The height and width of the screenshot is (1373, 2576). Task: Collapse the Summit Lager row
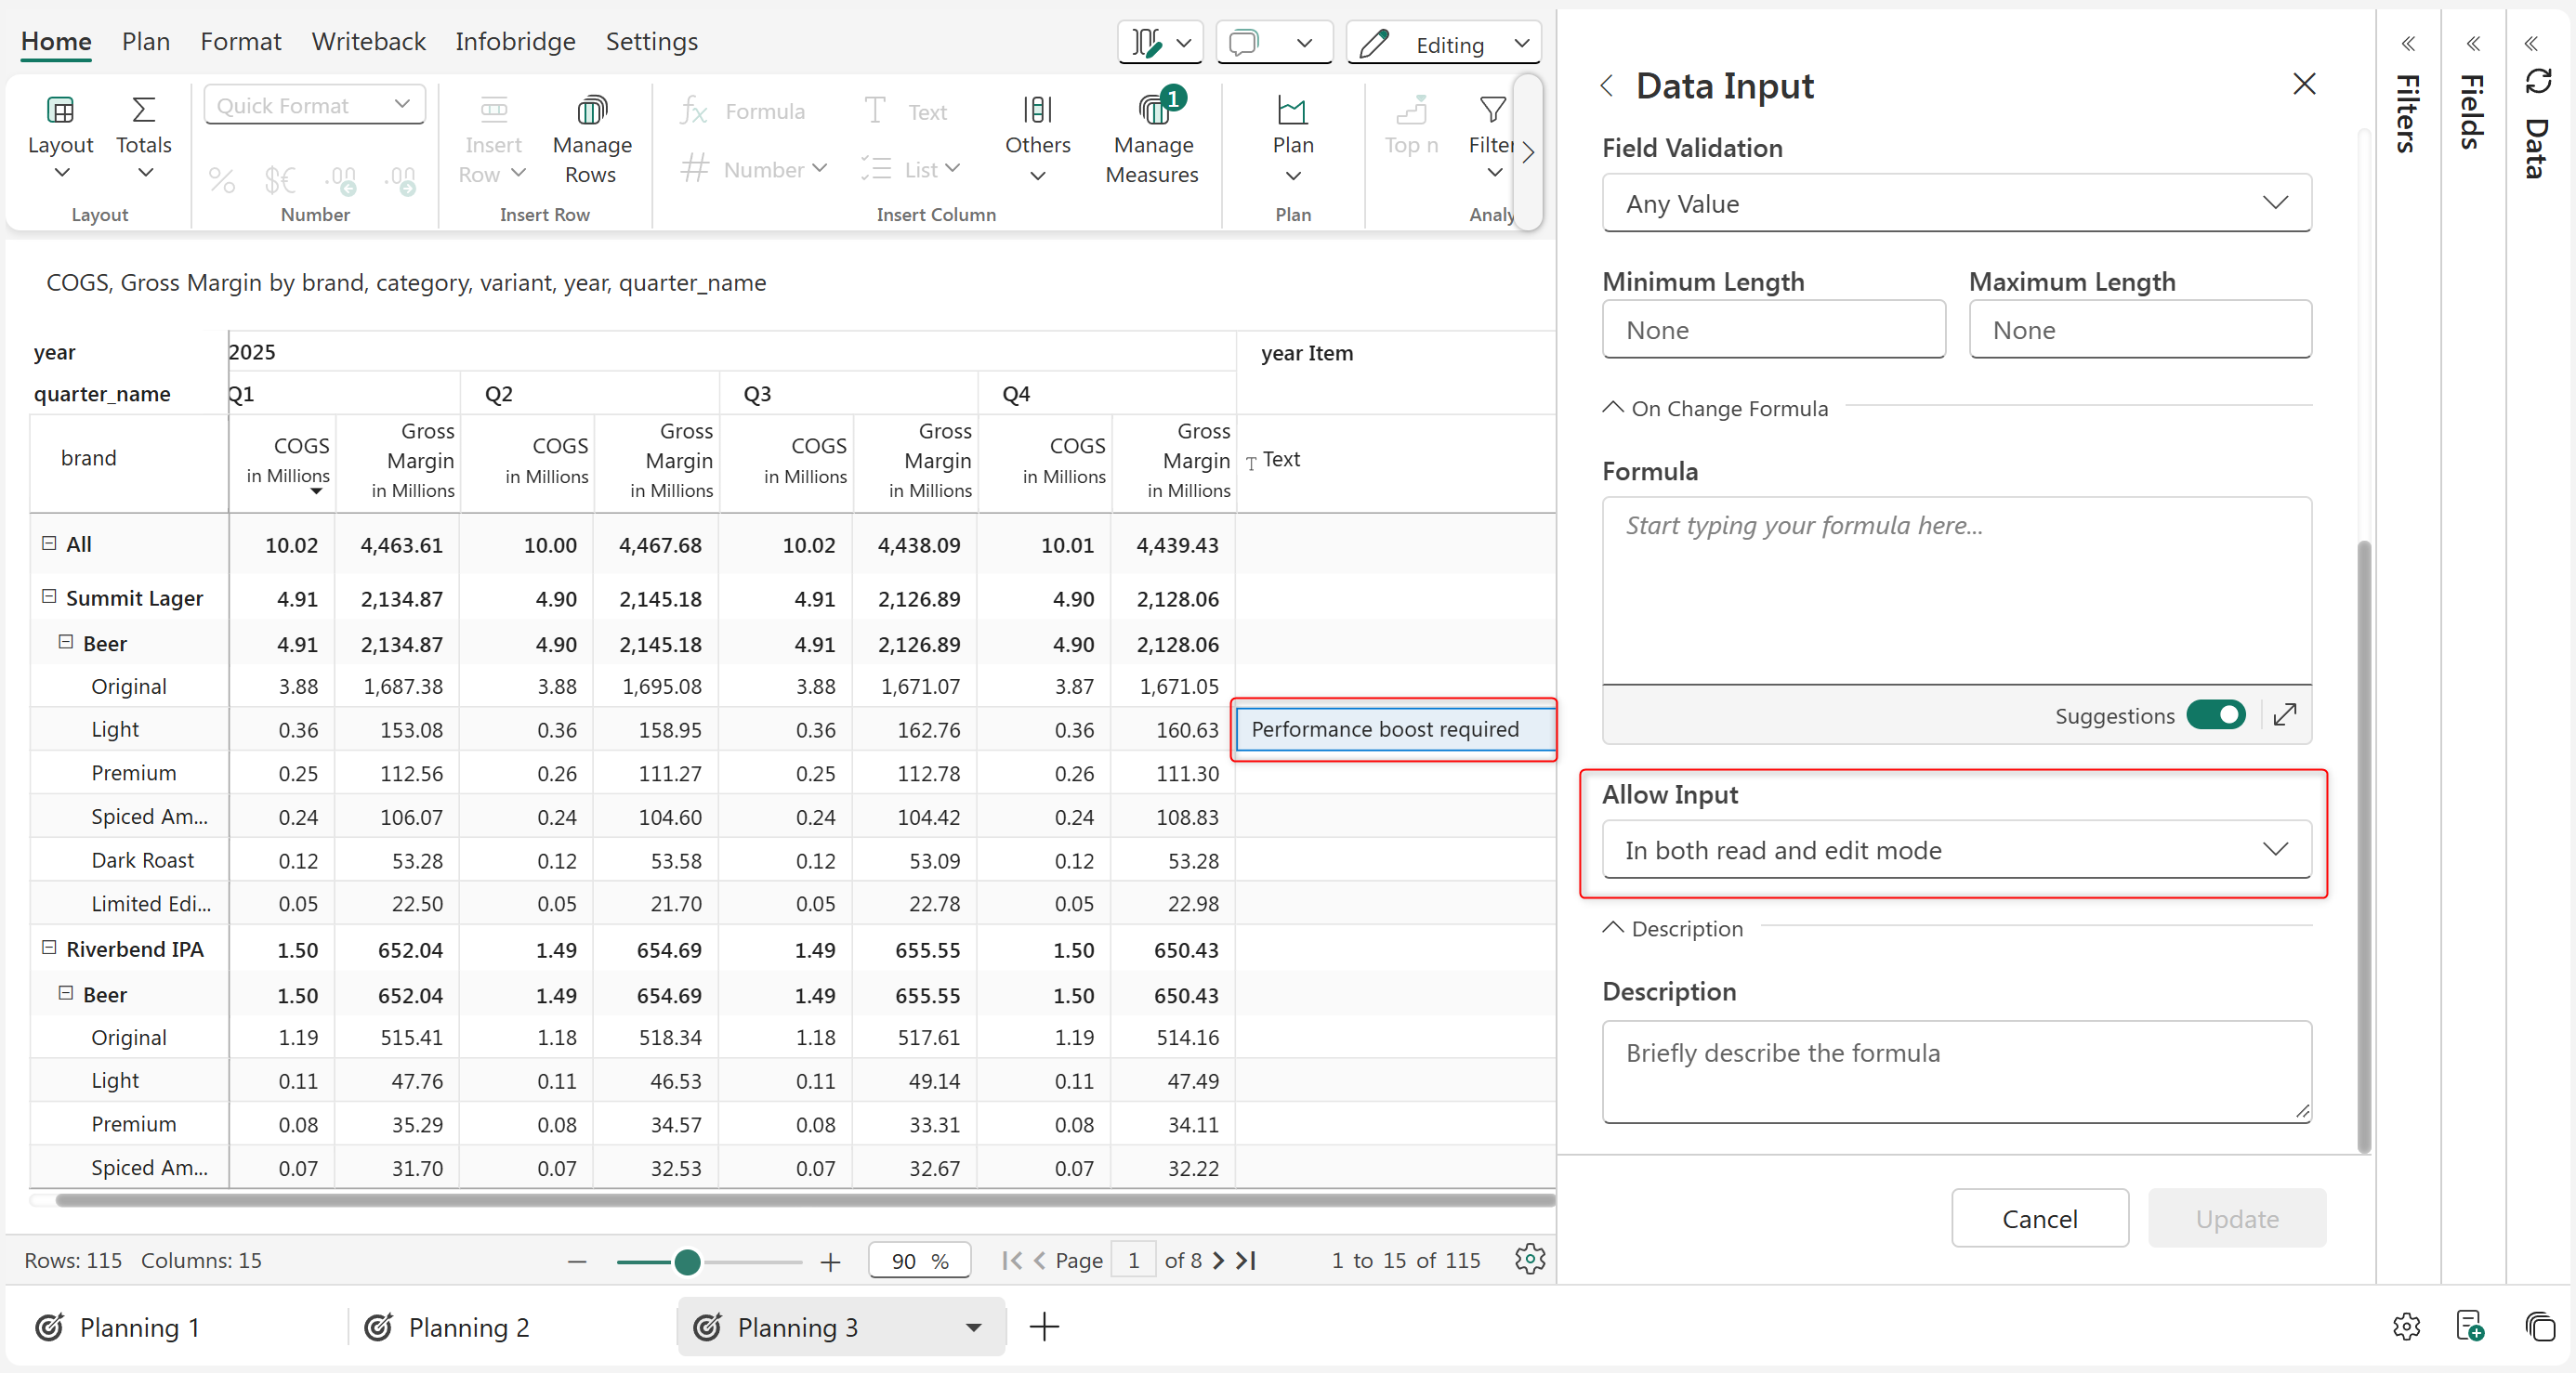pyautogui.click(x=49, y=597)
